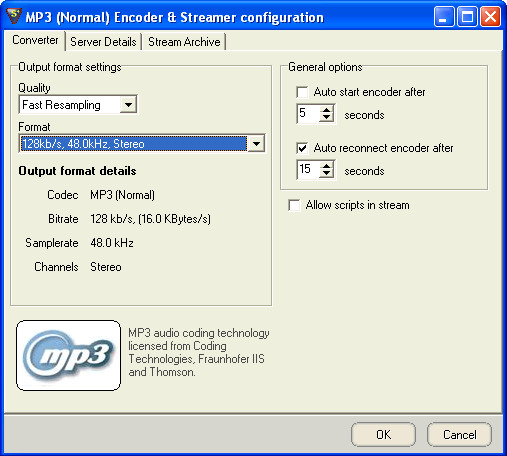Click the MP3 logo image

coord(68,355)
